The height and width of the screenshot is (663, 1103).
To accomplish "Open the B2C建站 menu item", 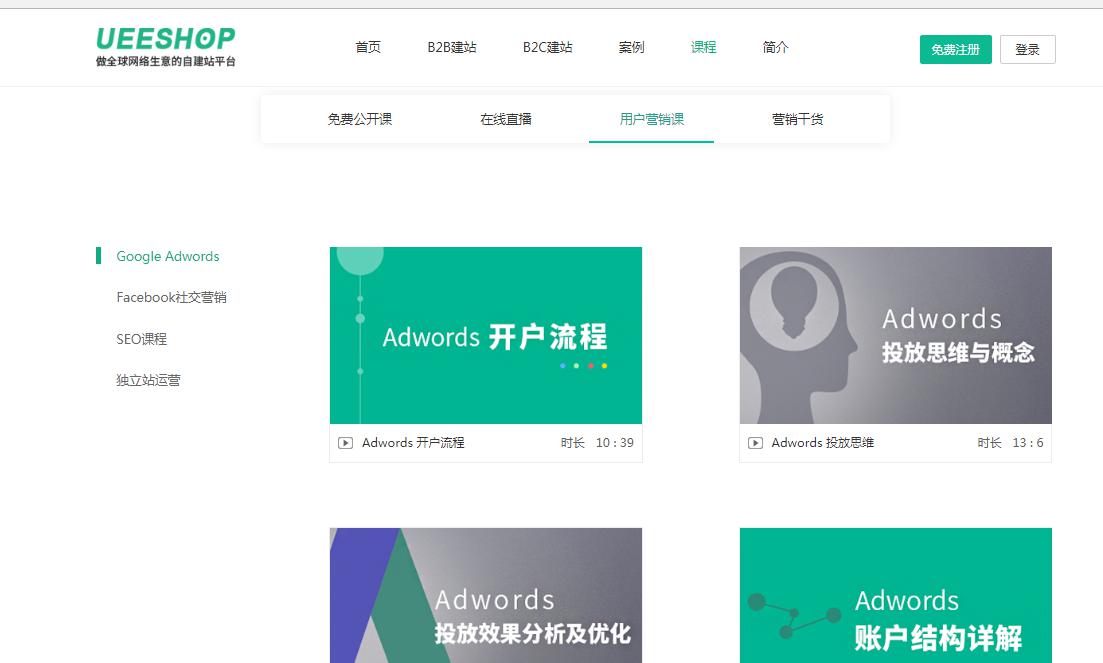I will [x=546, y=46].
